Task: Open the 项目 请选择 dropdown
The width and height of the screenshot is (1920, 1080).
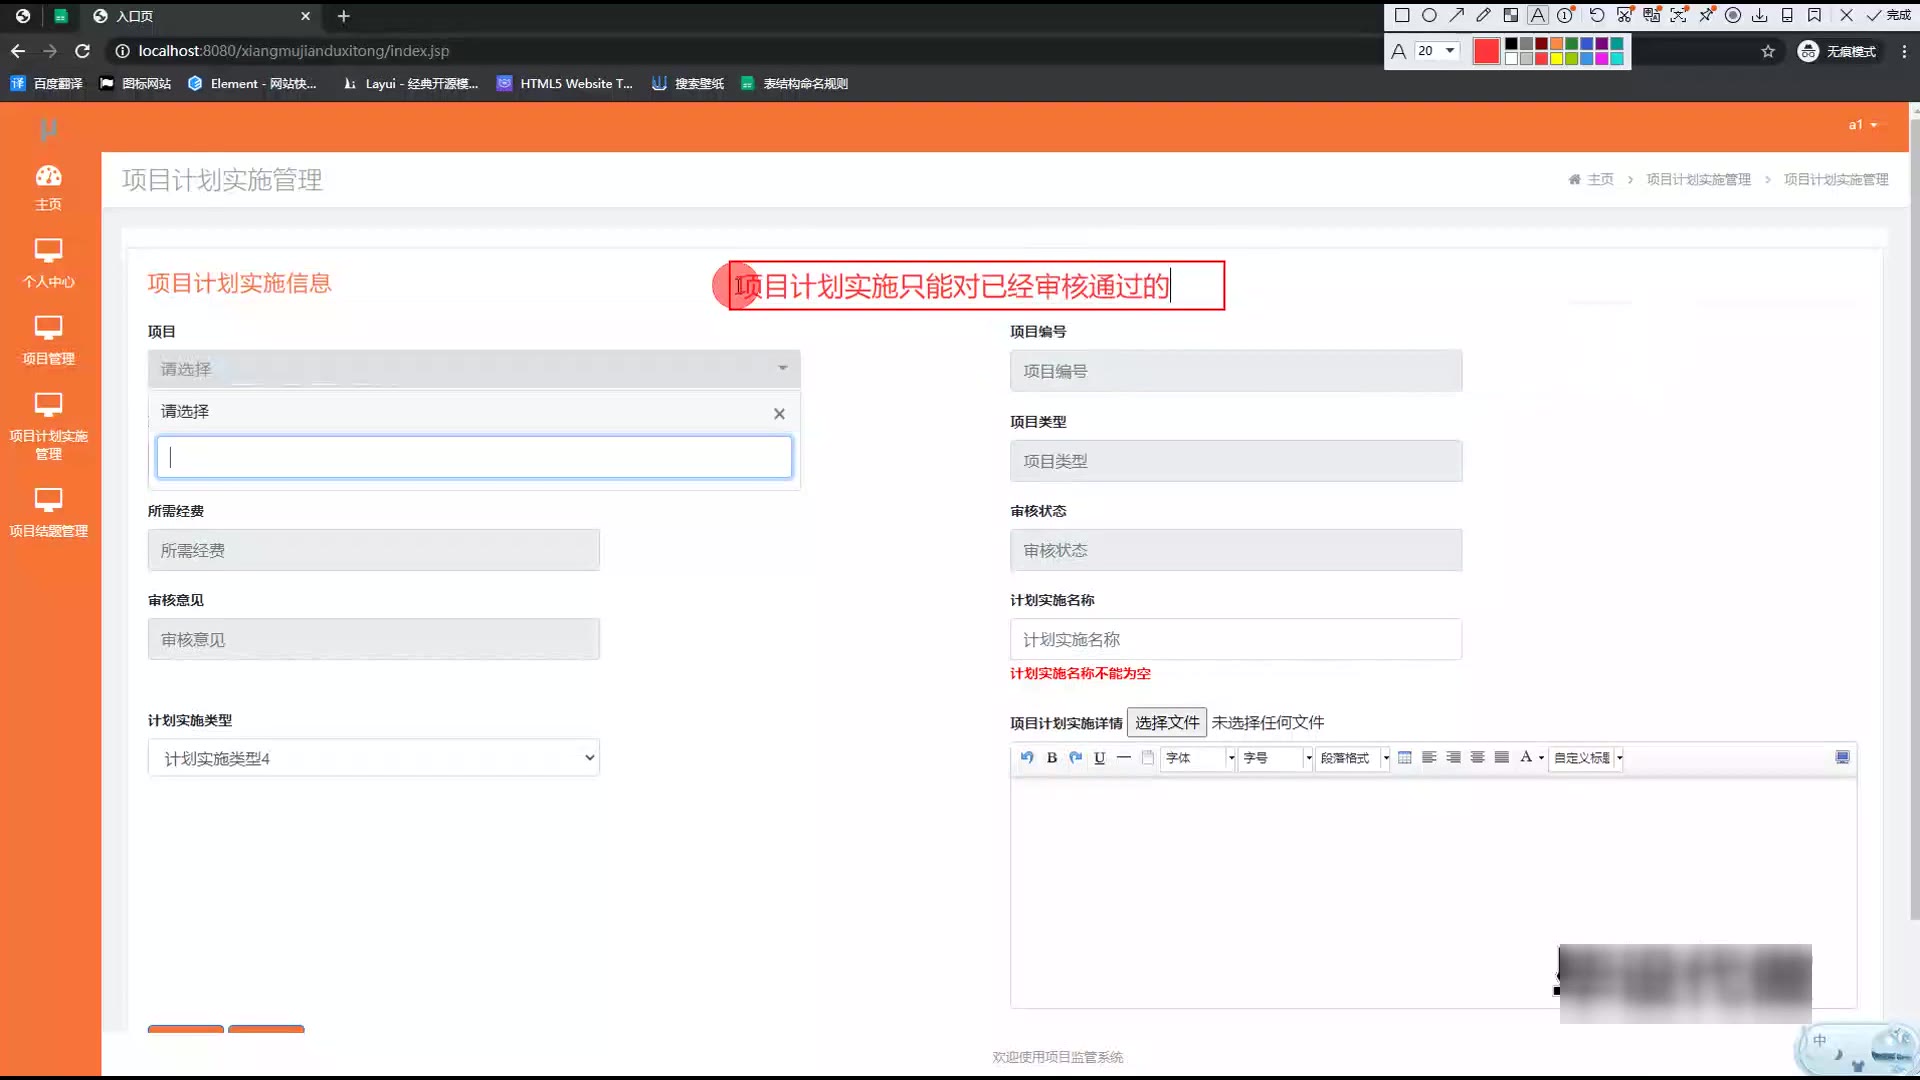Action: point(473,369)
